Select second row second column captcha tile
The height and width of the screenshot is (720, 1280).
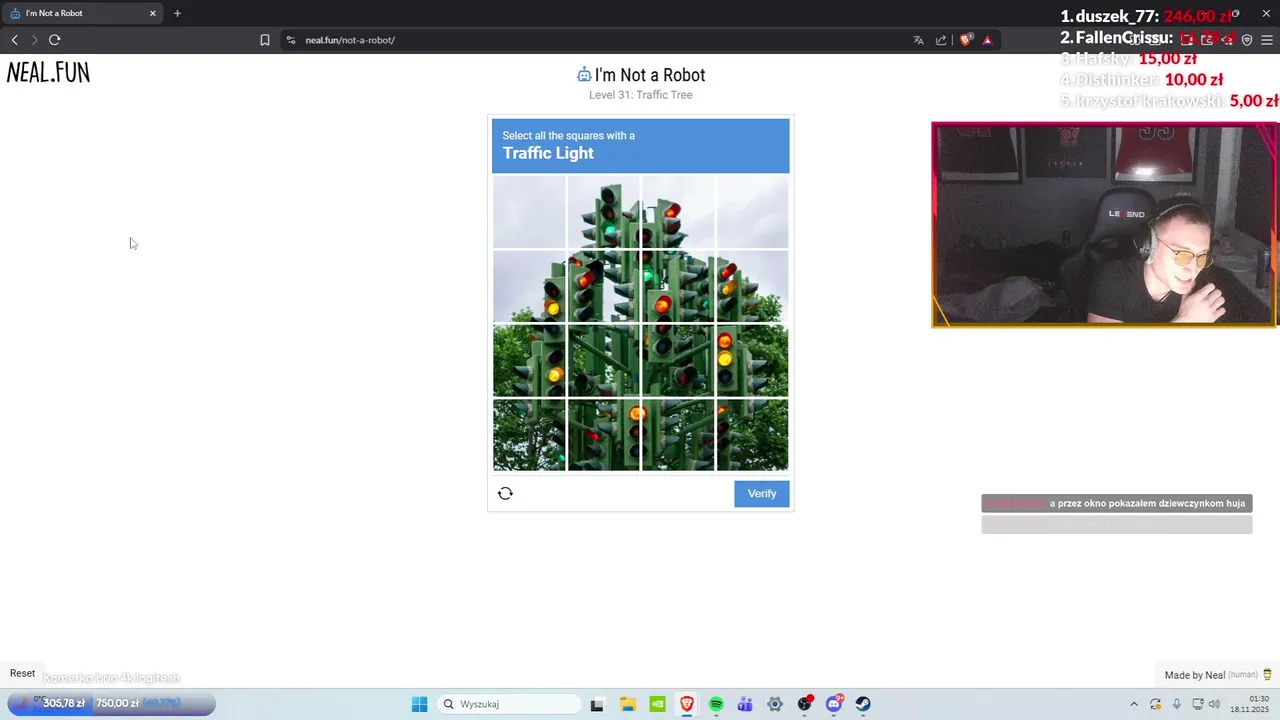tap(603, 286)
